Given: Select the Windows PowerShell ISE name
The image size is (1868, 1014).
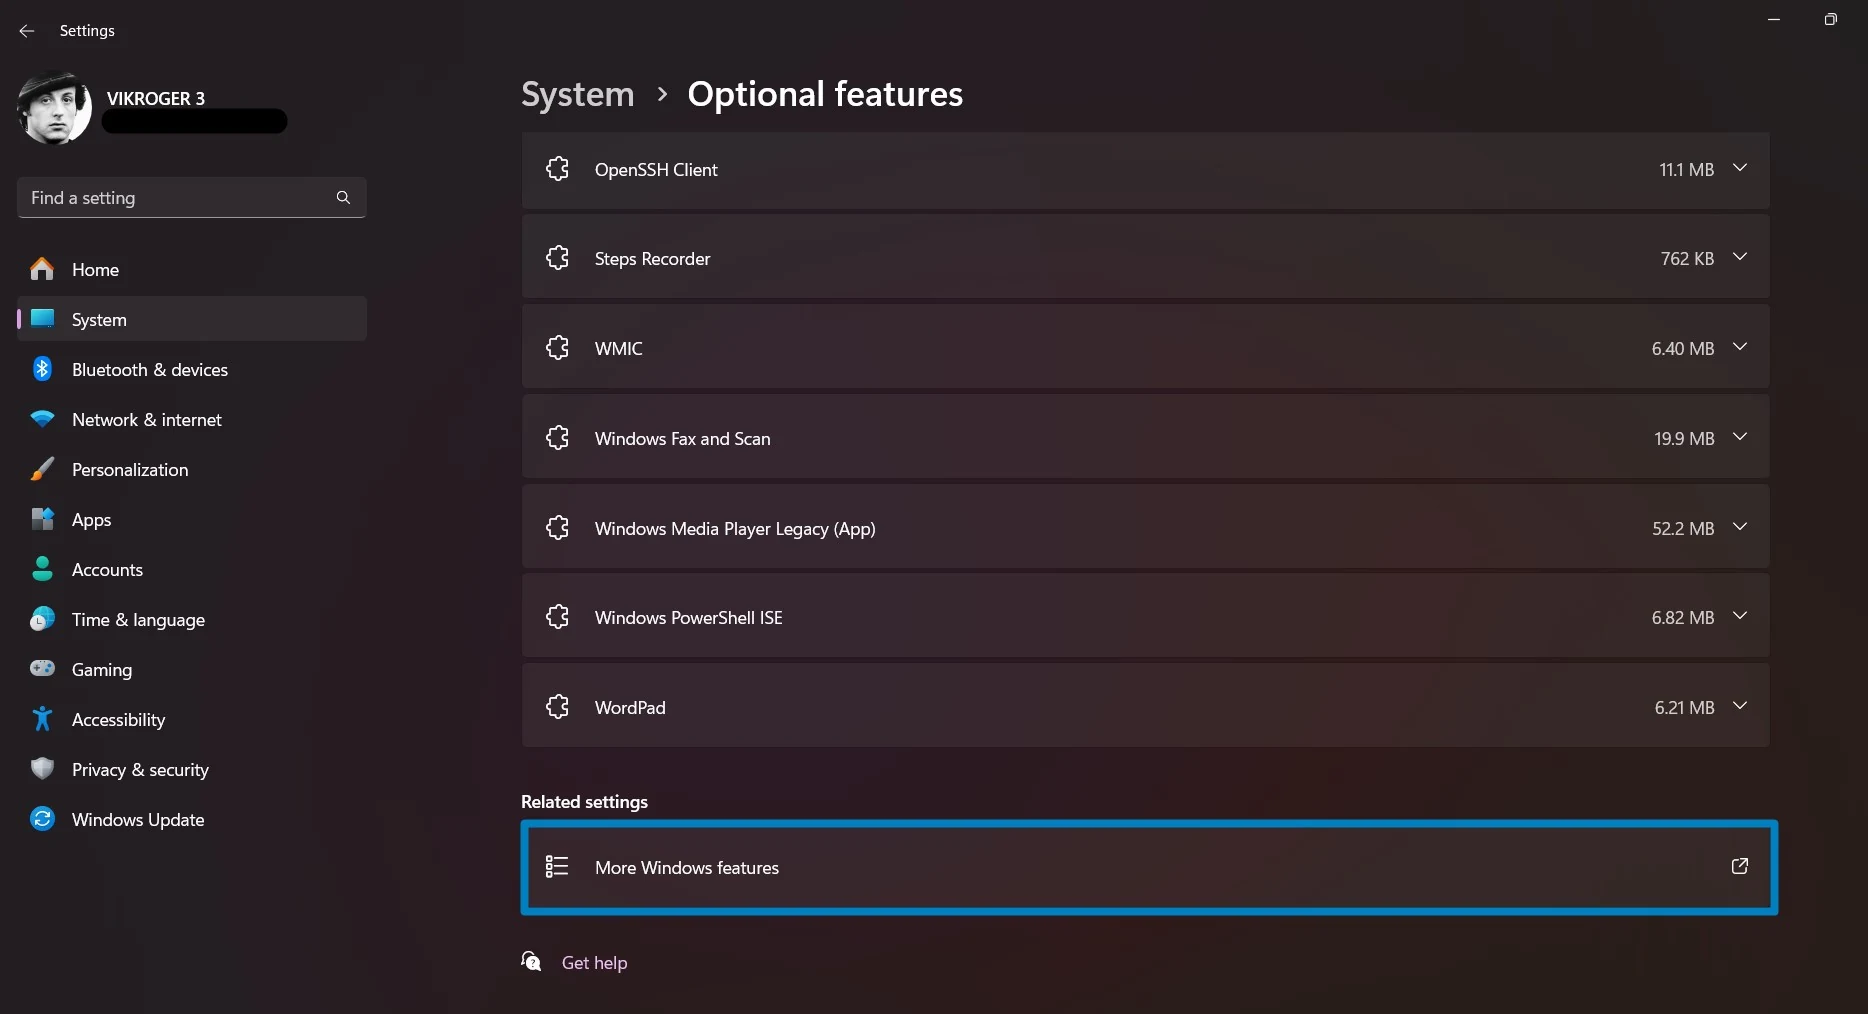Looking at the screenshot, I should pos(689,618).
